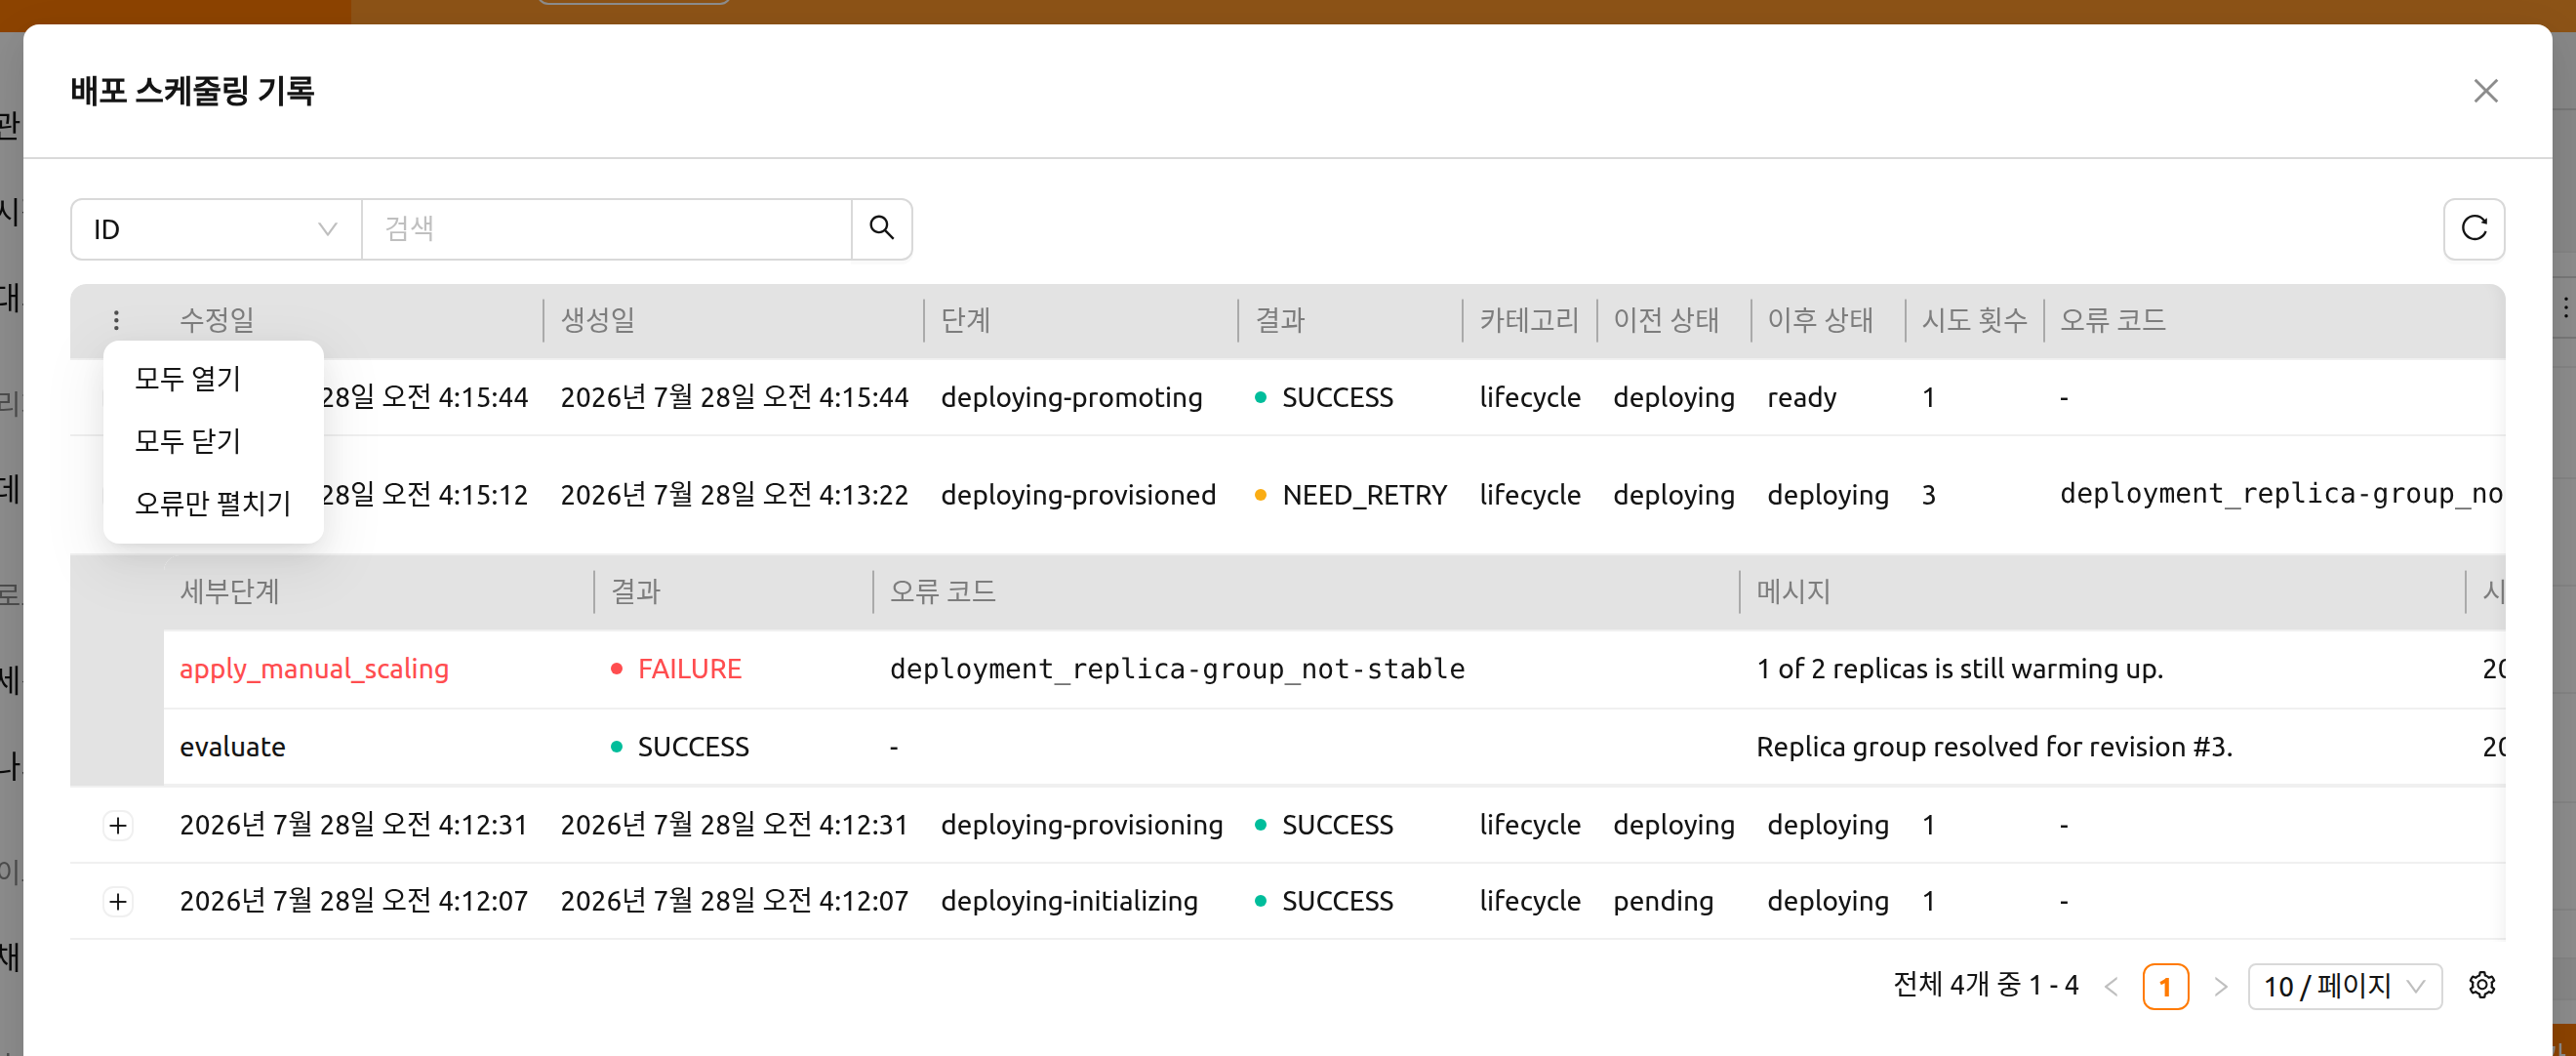Screen dimensions: 2576x1056
Task: Click the 카테고리 column header
Action: 1529,320
